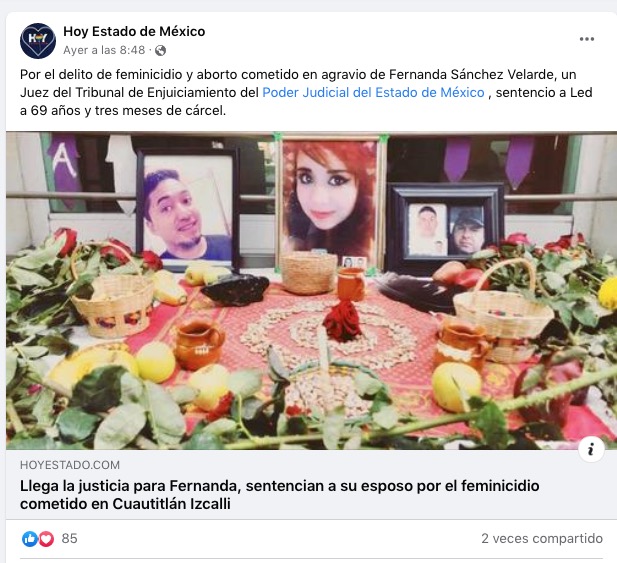Open the article headline about Fernanda

[279, 495]
